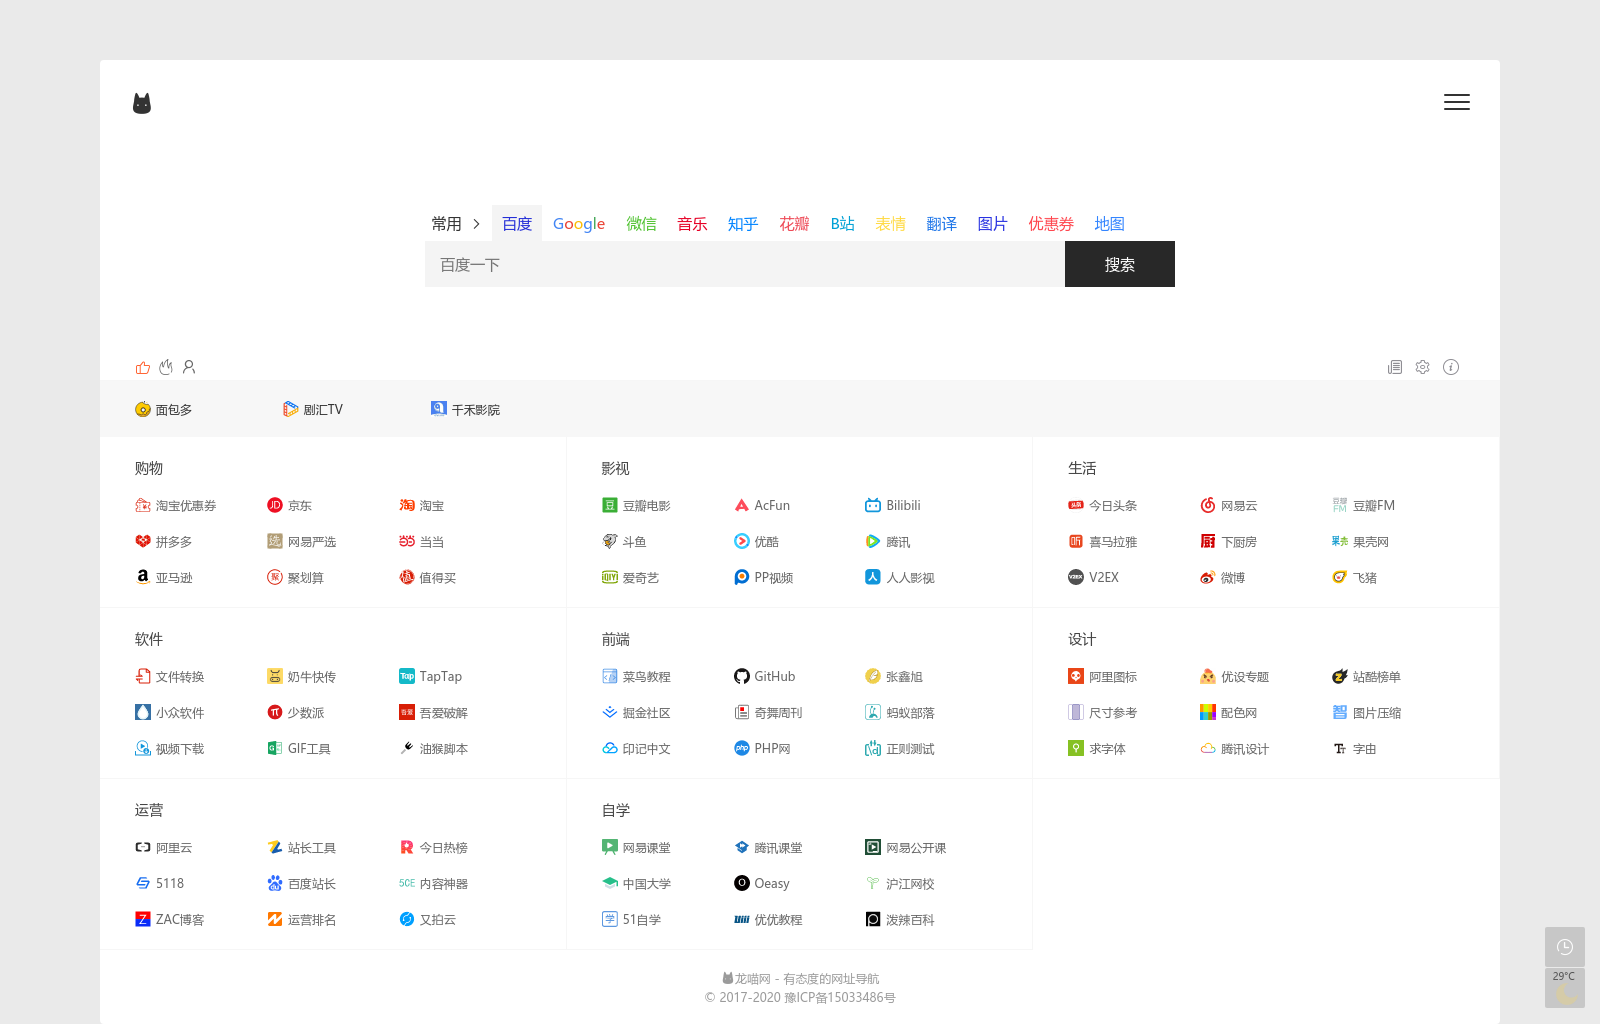Open the 豆瓣电影 link
Screen dimensions: 1600x1024
(636, 506)
